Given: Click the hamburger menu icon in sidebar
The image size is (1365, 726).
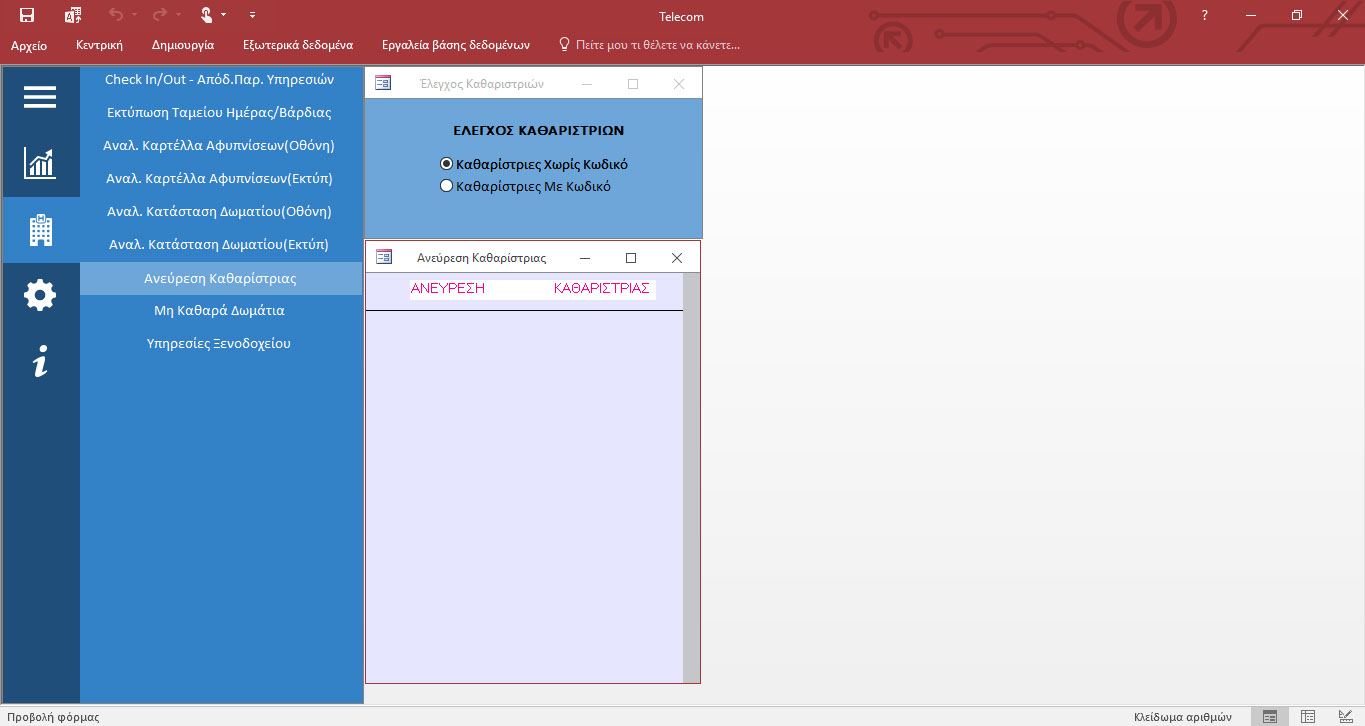Looking at the screenshot, I should (x=40, y=97).
